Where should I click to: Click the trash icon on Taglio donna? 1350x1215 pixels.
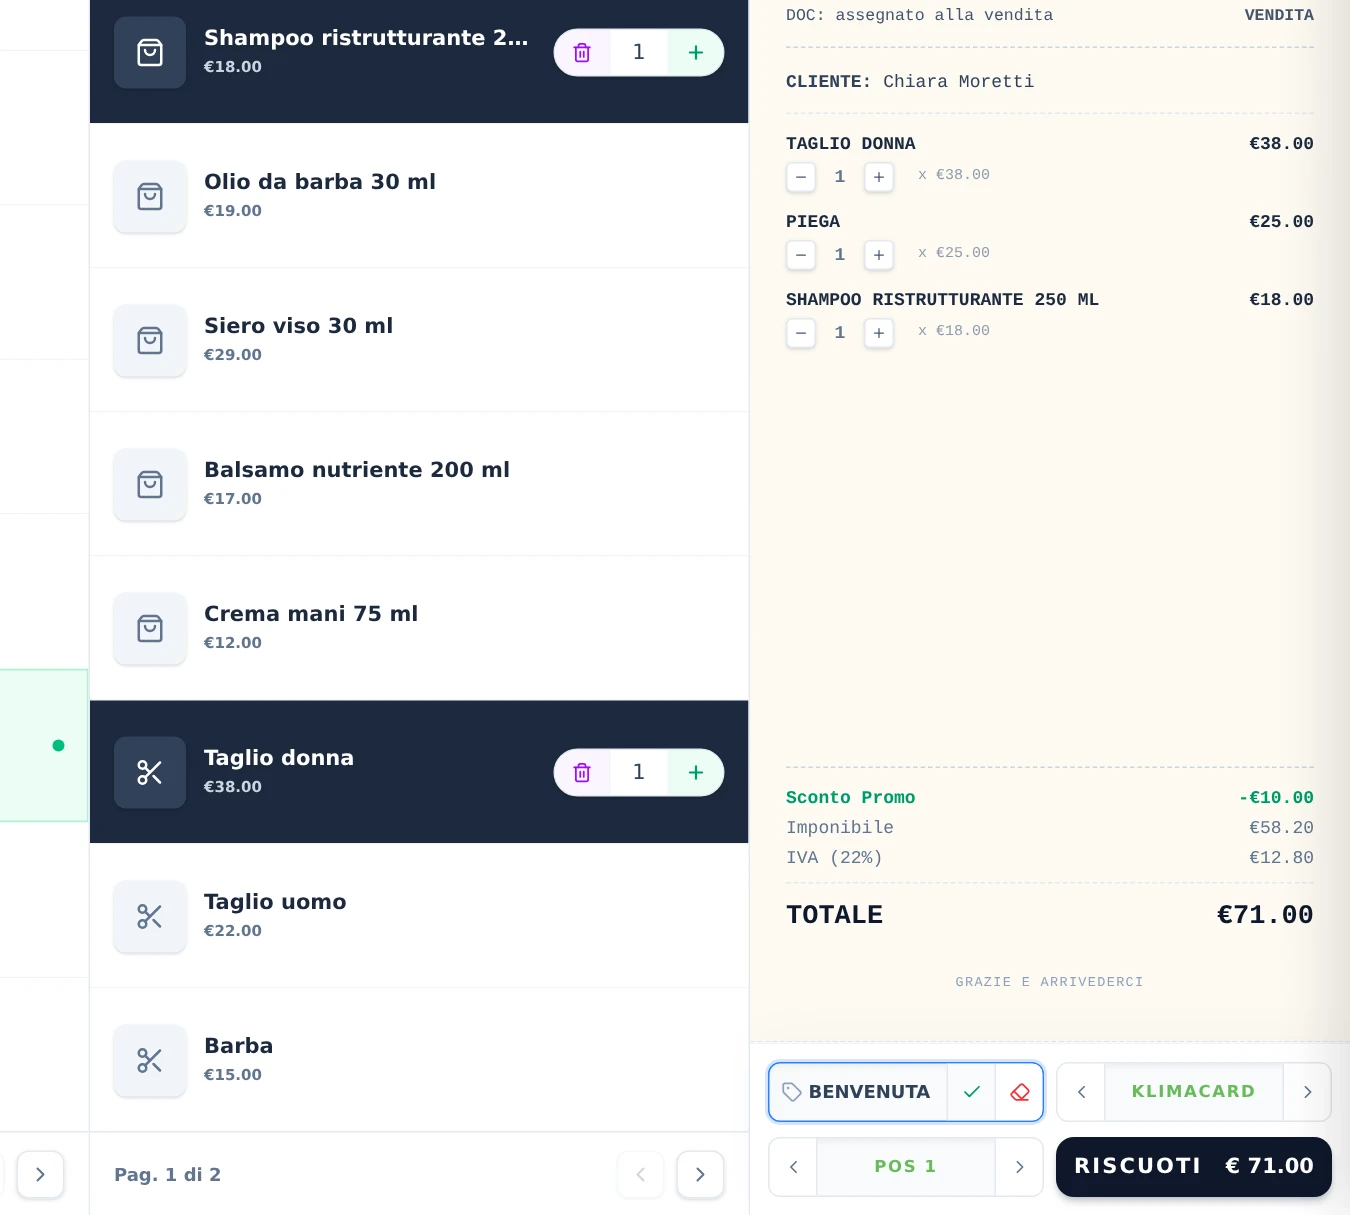pos(582,772)
